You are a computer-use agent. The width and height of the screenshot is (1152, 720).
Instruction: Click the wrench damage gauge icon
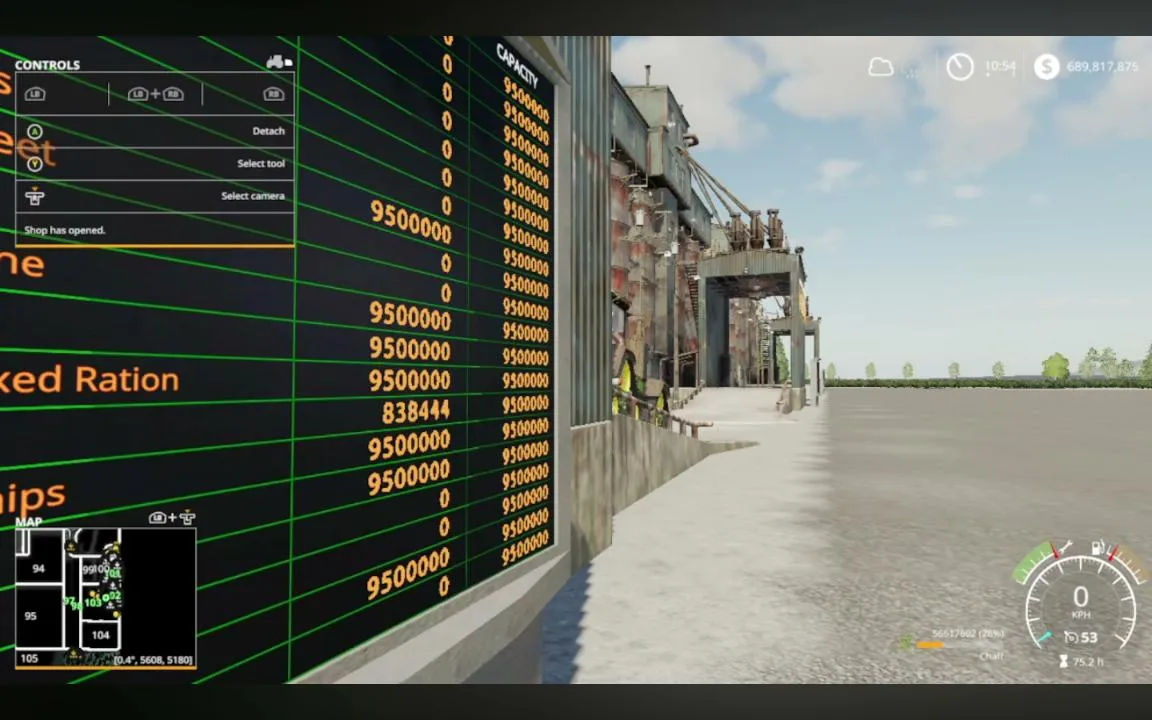point(1065,547)
